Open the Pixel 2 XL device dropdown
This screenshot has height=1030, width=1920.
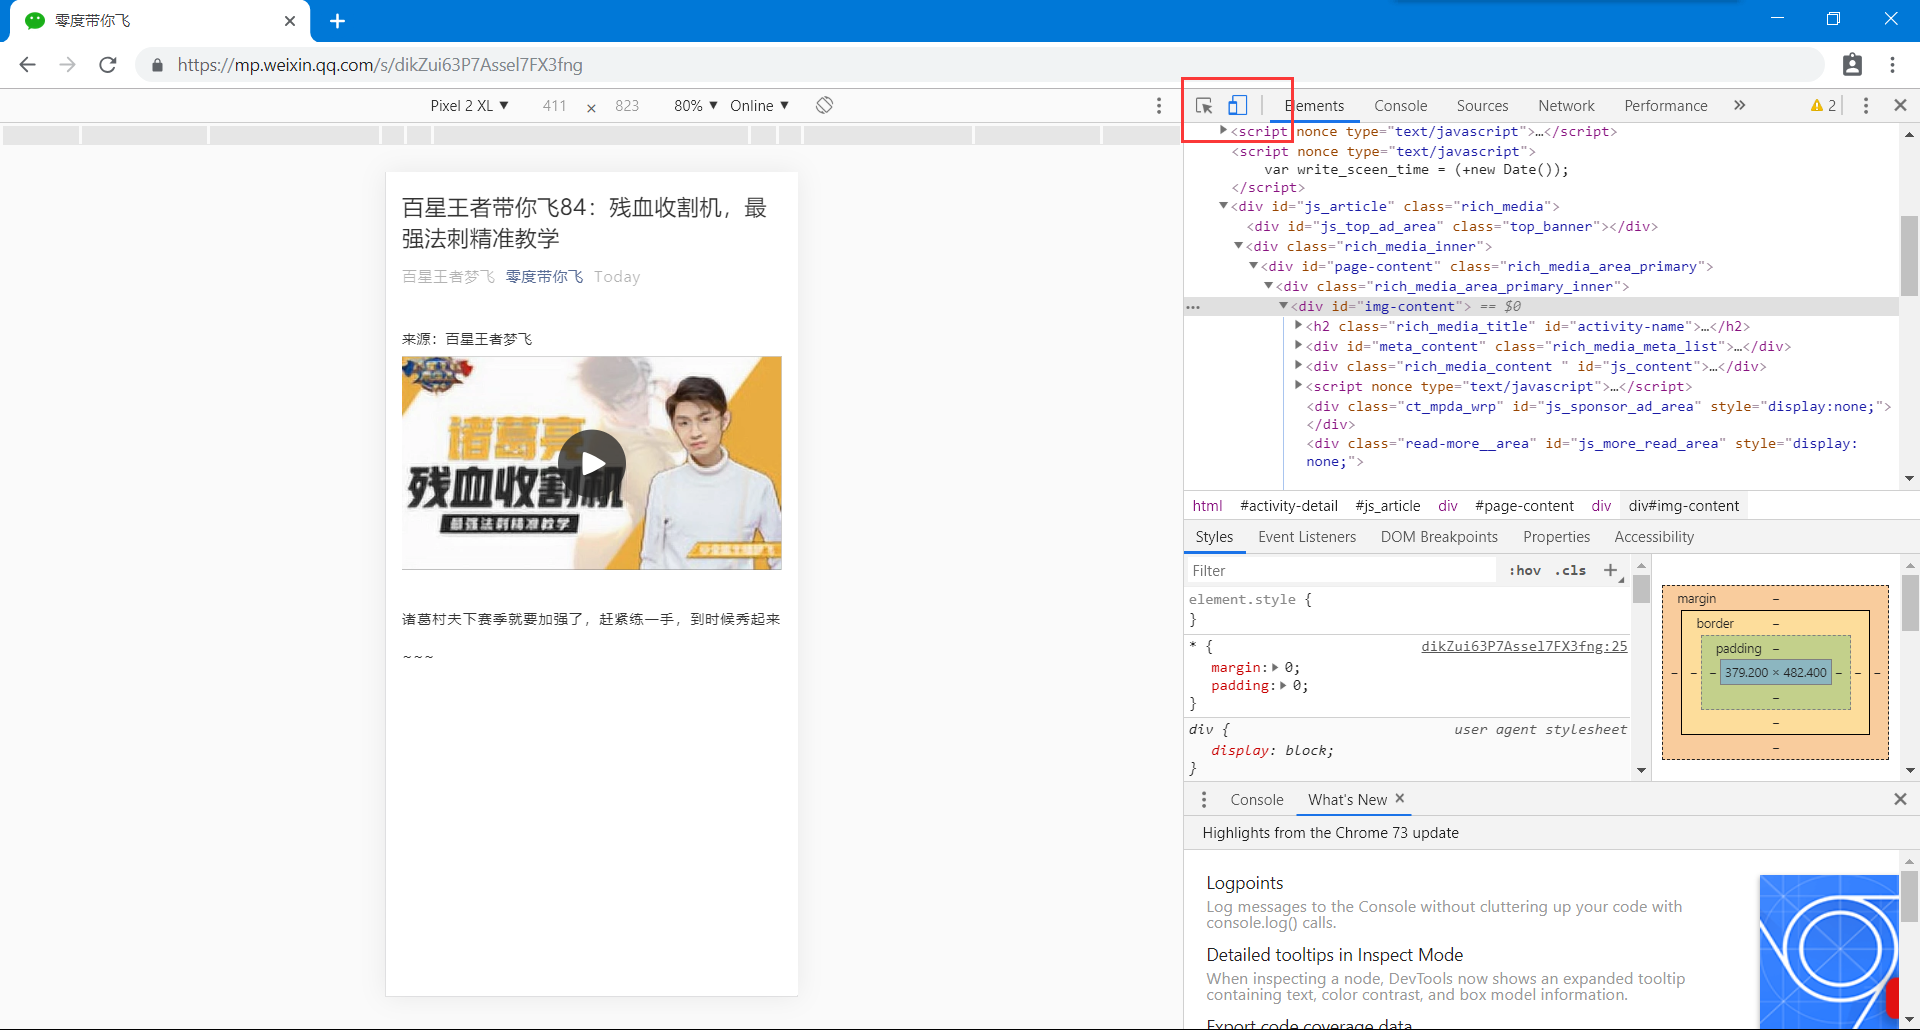coord(469,105)
